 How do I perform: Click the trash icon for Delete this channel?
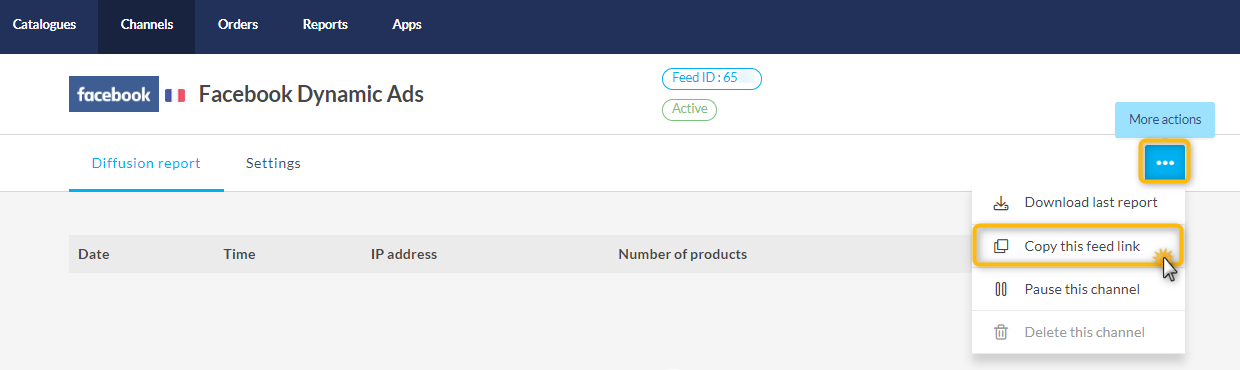point(1001,332)
